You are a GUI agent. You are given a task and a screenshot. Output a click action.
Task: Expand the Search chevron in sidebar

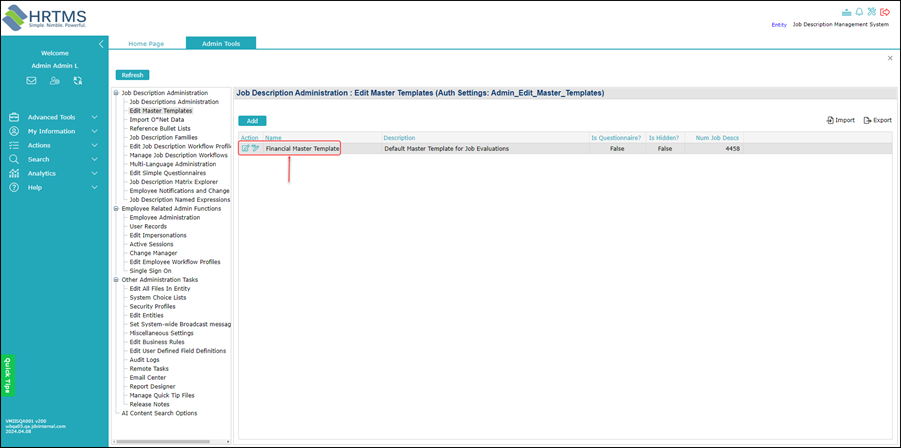(x=95, y=159)
